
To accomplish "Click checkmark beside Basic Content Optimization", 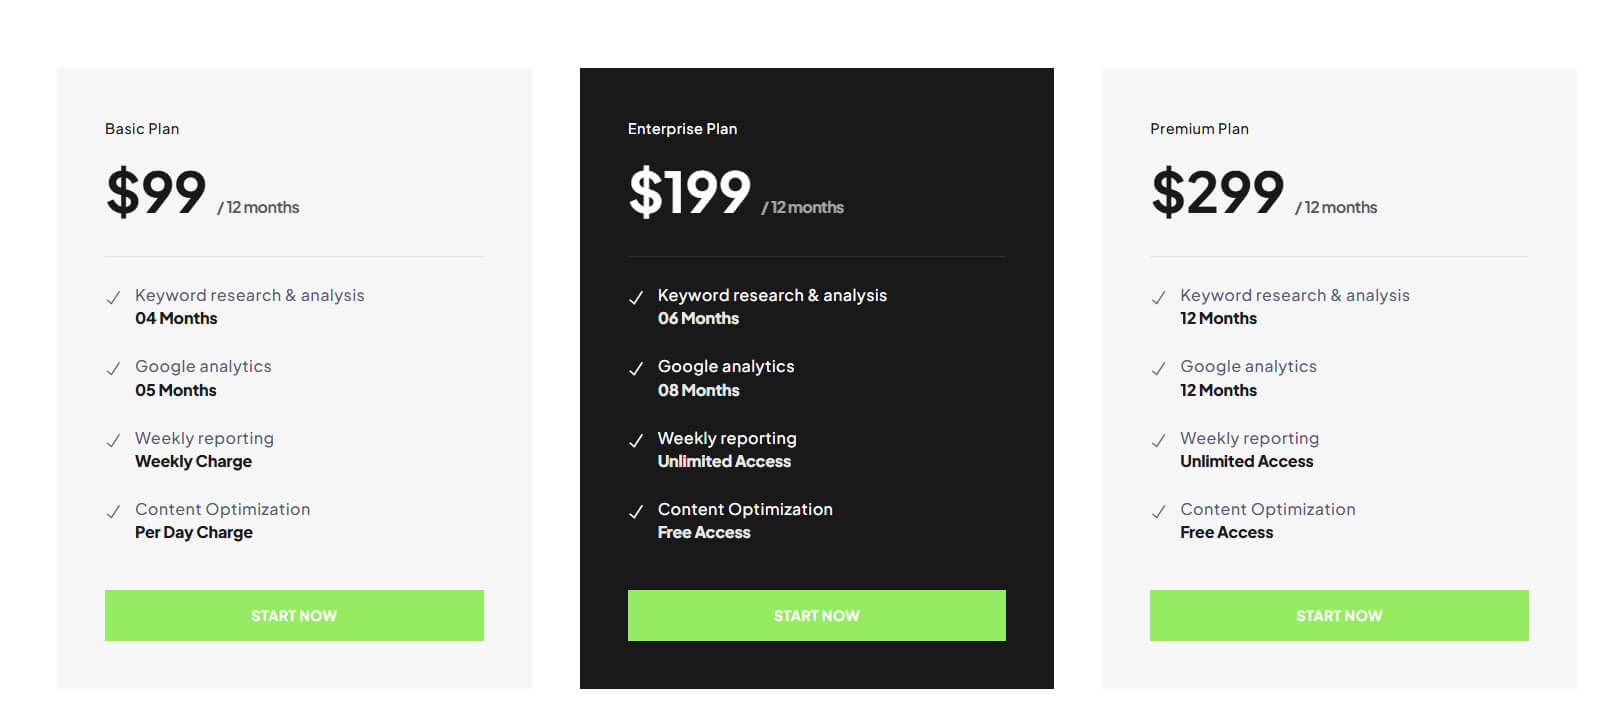I will pos(113,512).
